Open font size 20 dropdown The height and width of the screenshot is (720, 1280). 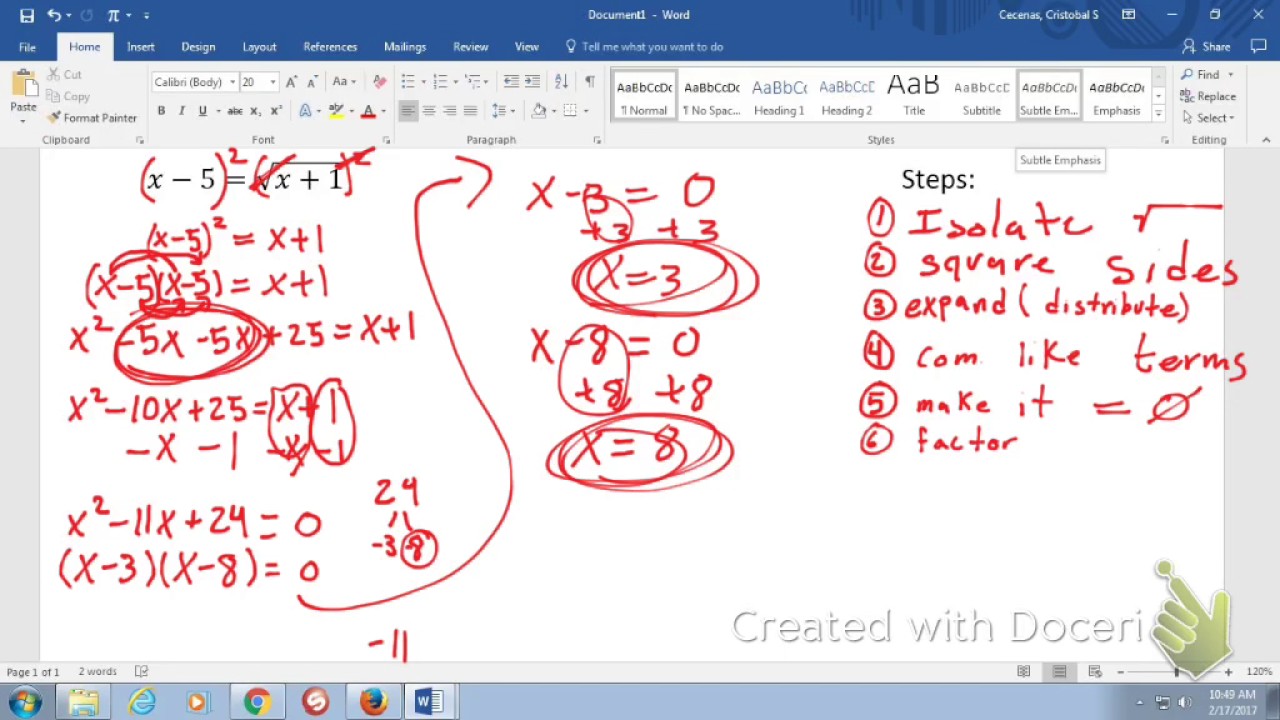tap(273, 82)
